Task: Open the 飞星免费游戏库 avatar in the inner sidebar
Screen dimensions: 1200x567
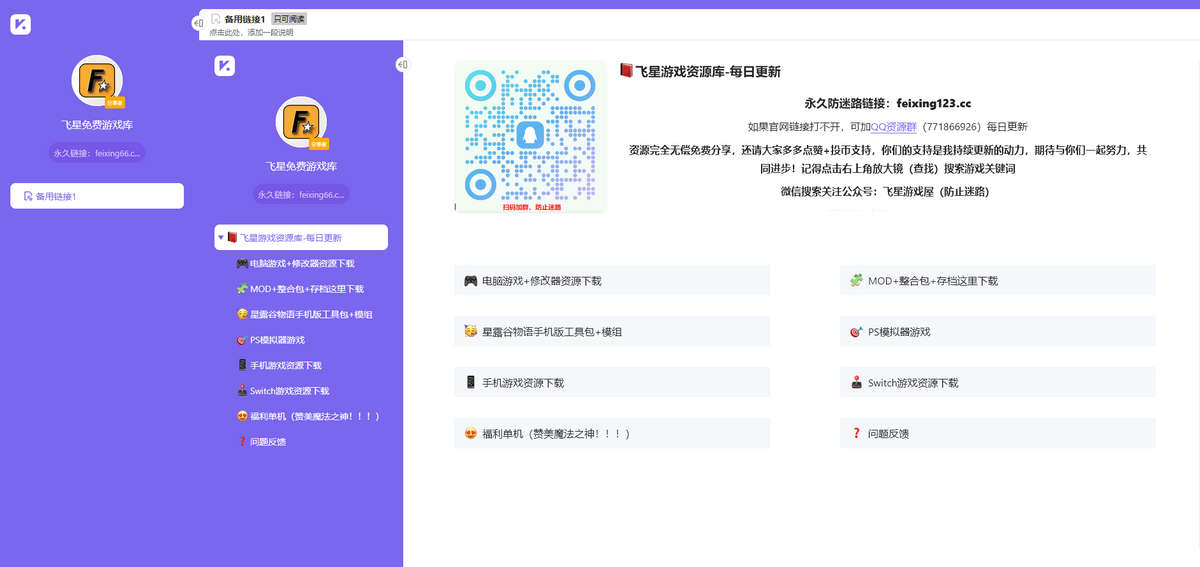Action: click(301, 122)
